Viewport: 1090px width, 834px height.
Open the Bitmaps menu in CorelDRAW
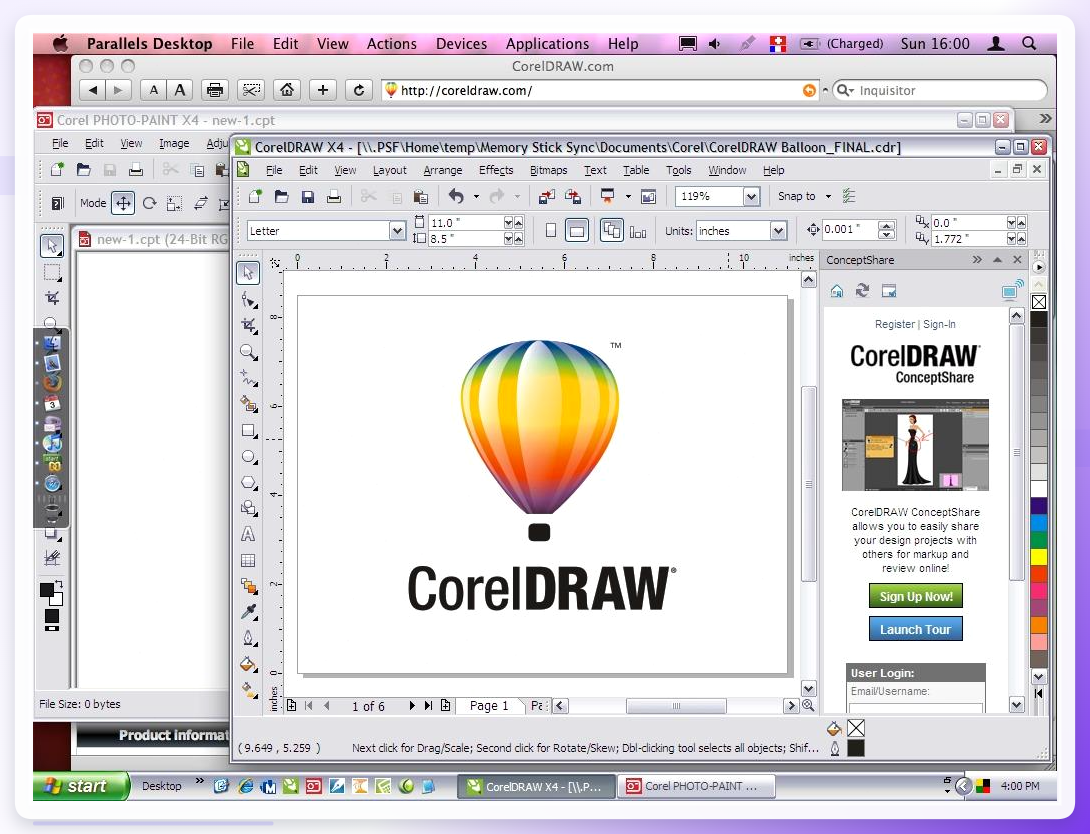coord(548,170)
